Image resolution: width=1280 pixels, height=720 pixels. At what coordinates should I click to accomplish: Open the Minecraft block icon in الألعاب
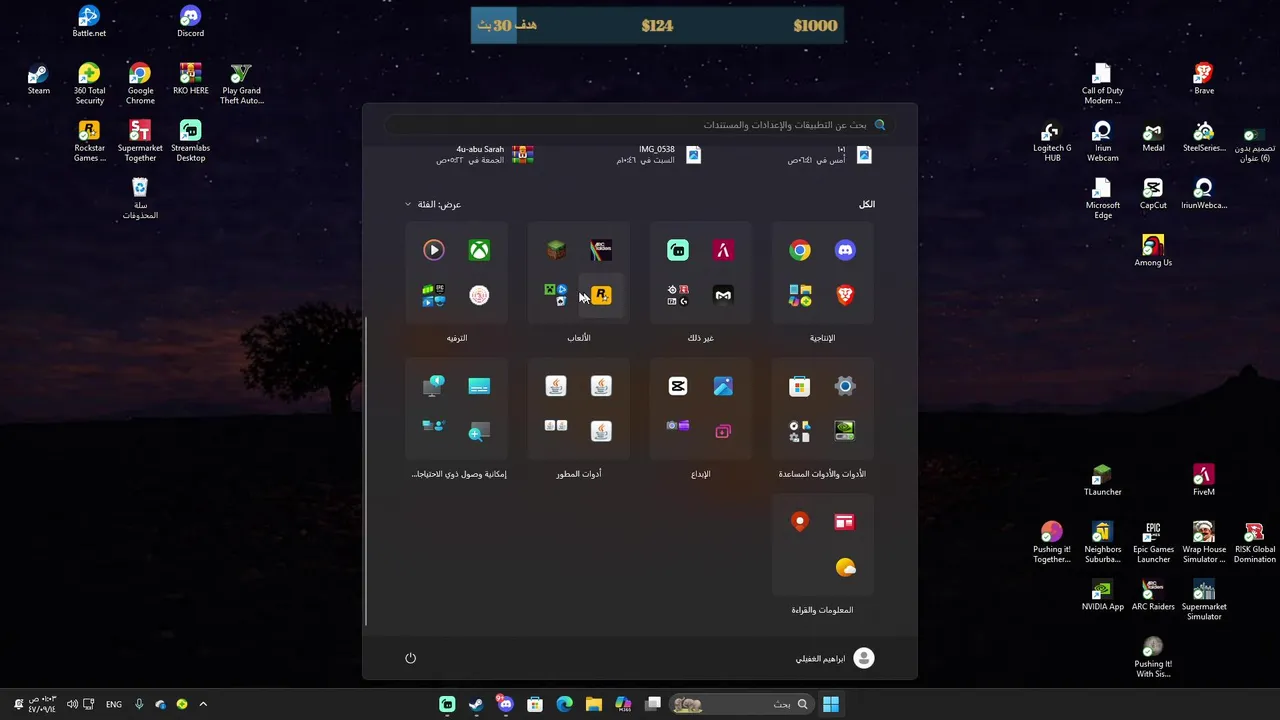(x=556, y=250)
